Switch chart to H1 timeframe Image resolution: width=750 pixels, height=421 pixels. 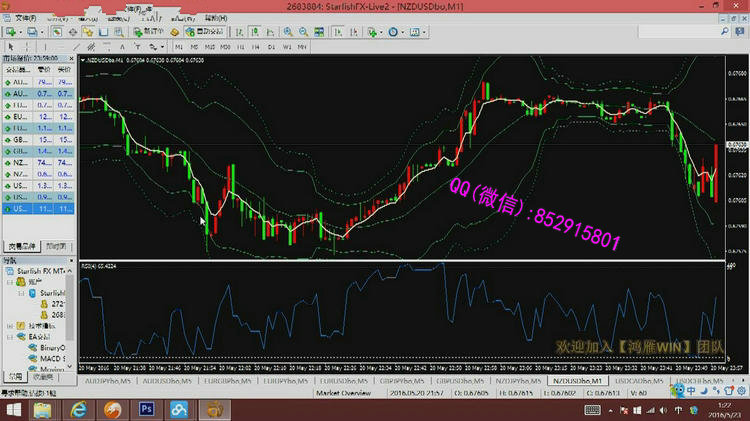241,46
